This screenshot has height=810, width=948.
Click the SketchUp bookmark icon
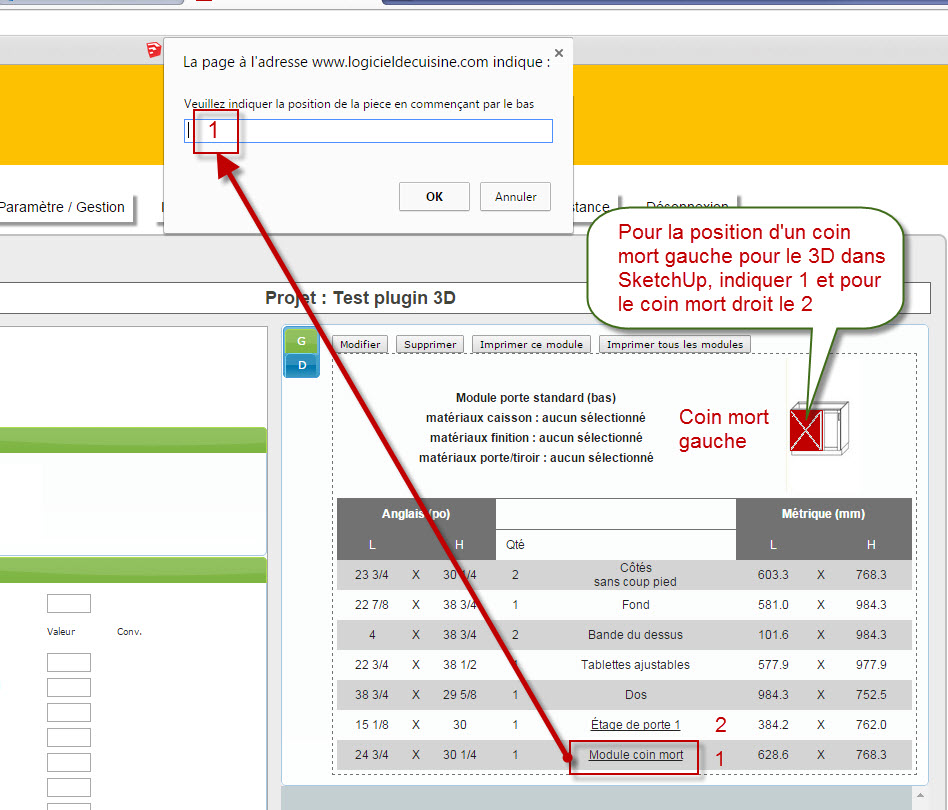pyautogui.click(x=153, y=50)
